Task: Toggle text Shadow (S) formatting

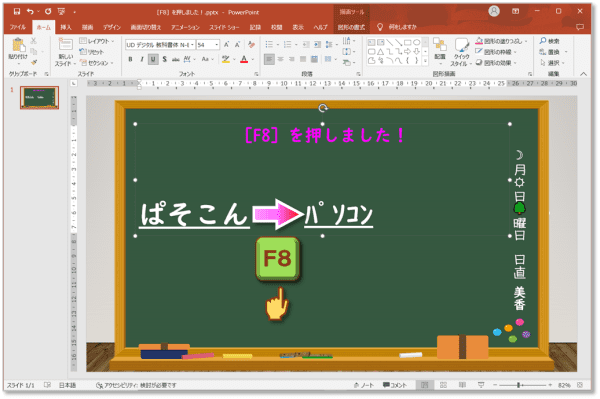Action: pyautogui.click(x=164, y=59)
